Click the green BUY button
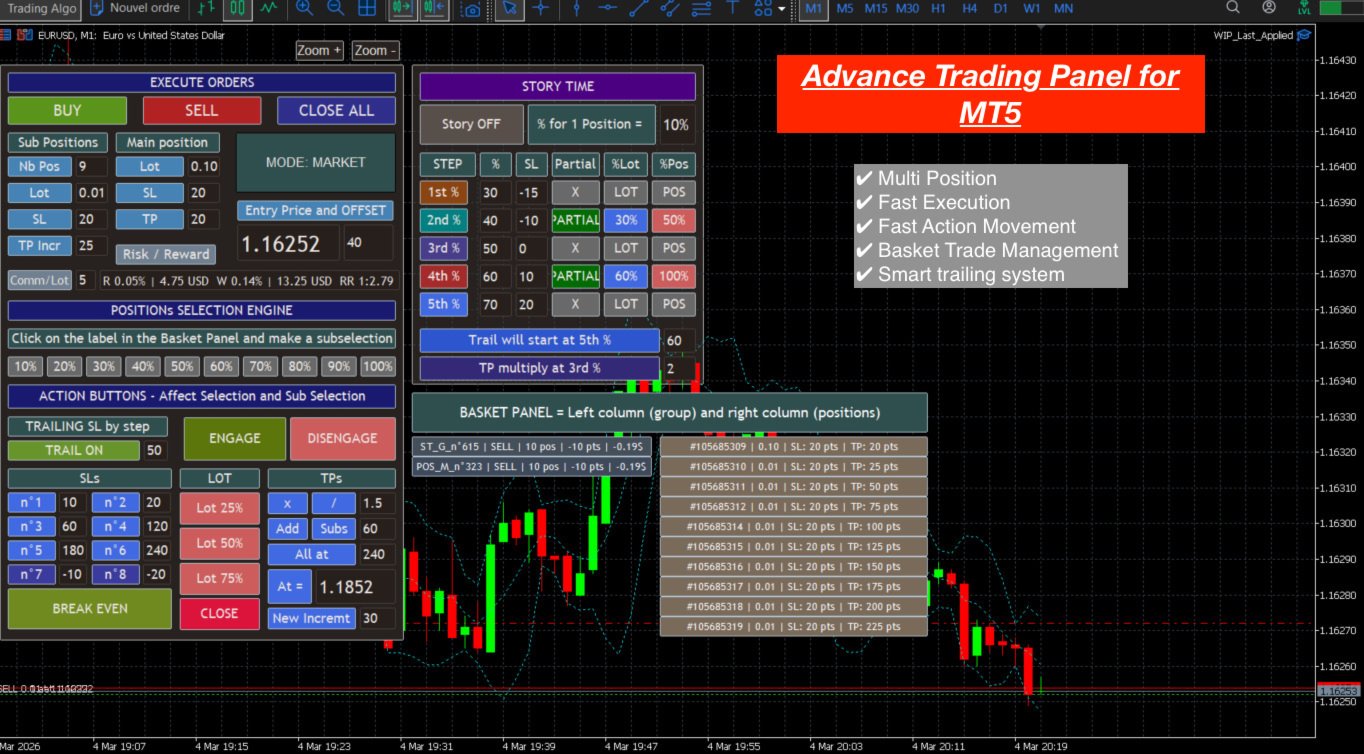Image resolution: width=1364 pixels, height=754 pixels. (67, 110)
